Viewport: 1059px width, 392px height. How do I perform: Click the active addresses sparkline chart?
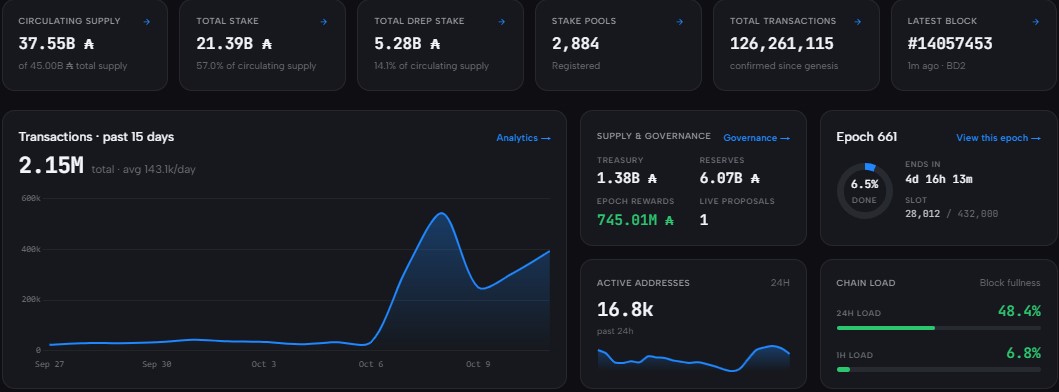pyautogui.click(x=693, y=358)
